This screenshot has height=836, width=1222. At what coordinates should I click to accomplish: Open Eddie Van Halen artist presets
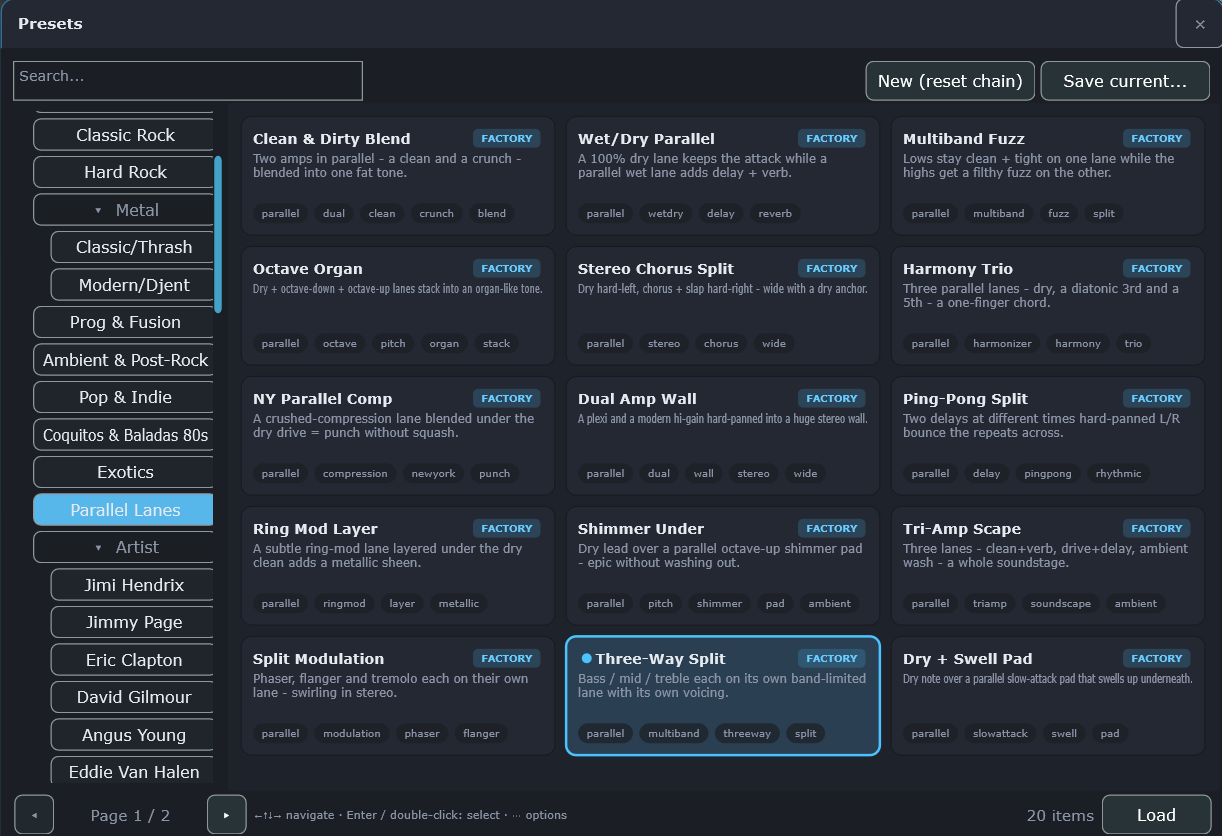click(134, 770)
